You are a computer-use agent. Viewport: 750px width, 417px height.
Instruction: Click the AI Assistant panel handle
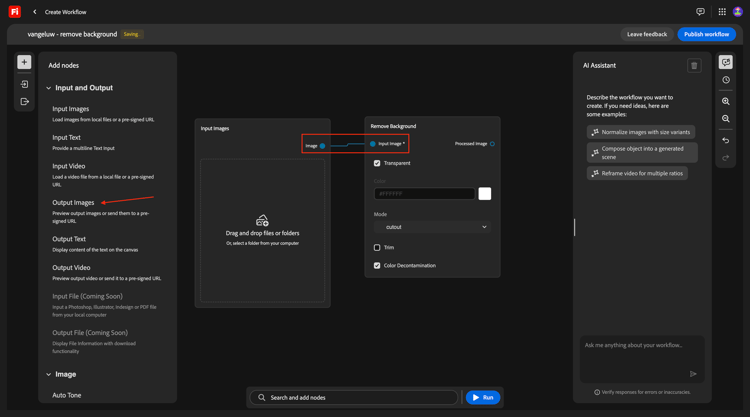click(574, 227)
